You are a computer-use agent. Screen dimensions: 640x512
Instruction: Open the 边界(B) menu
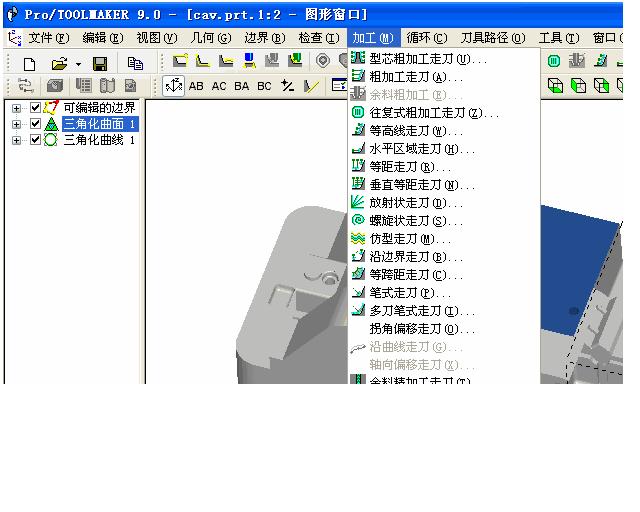pyautogui.click(x=264, y=38)
